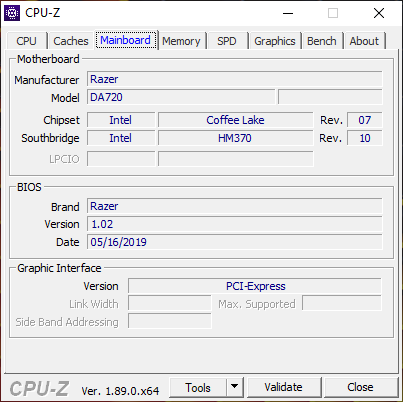Close window with title bar X

coord(379,13)
